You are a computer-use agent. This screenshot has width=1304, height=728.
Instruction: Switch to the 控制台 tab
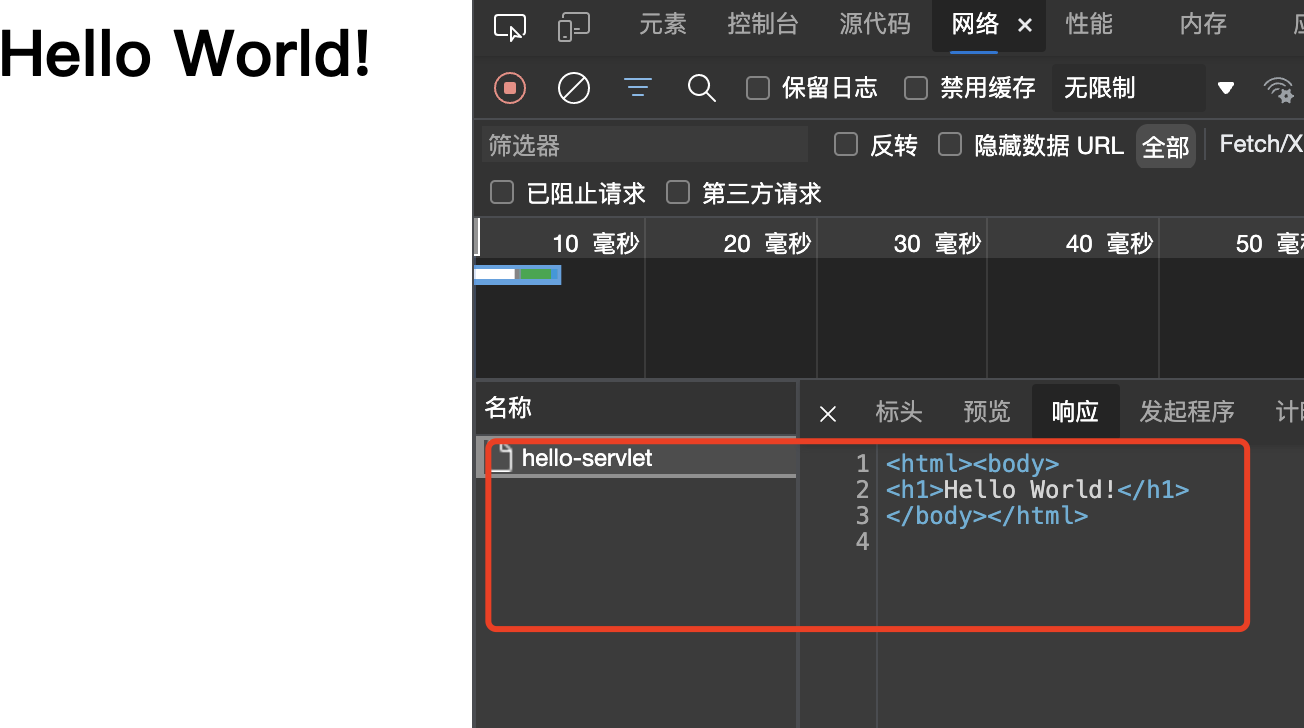pos(762,25)
